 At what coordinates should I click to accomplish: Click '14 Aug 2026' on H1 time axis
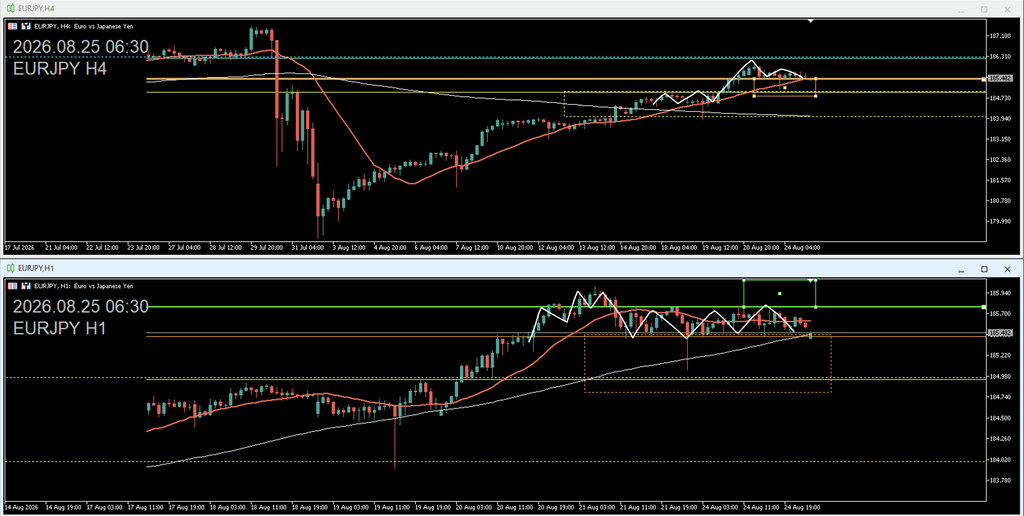[22, 507]
